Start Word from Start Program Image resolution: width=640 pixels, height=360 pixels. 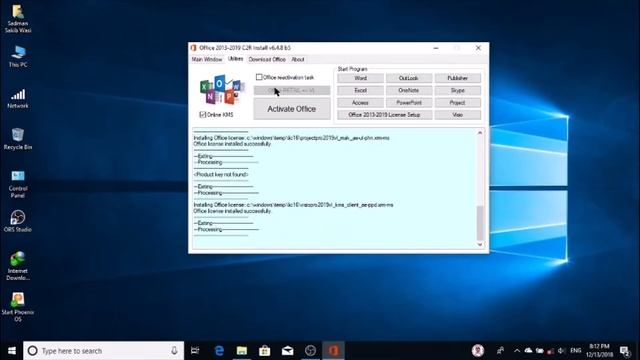click(360, 78)
